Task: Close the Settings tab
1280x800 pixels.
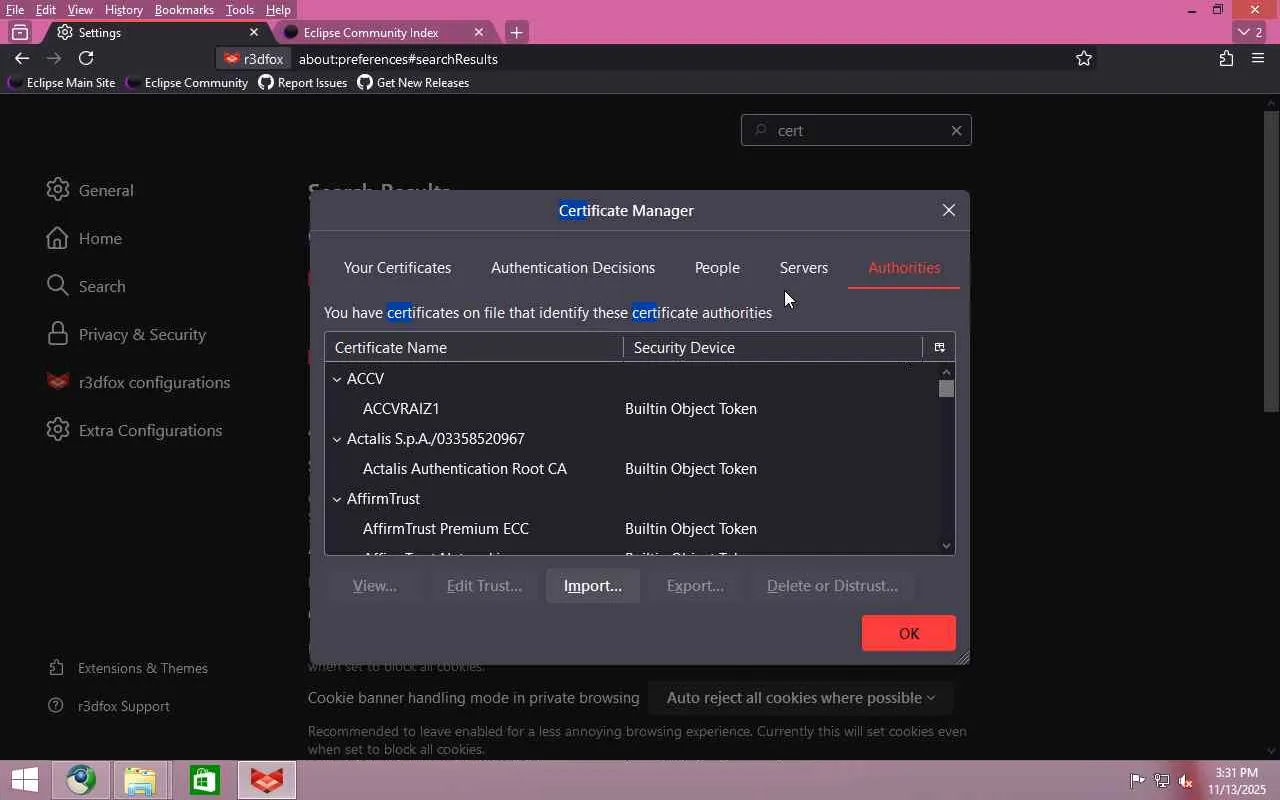Action: coord(254,32)
